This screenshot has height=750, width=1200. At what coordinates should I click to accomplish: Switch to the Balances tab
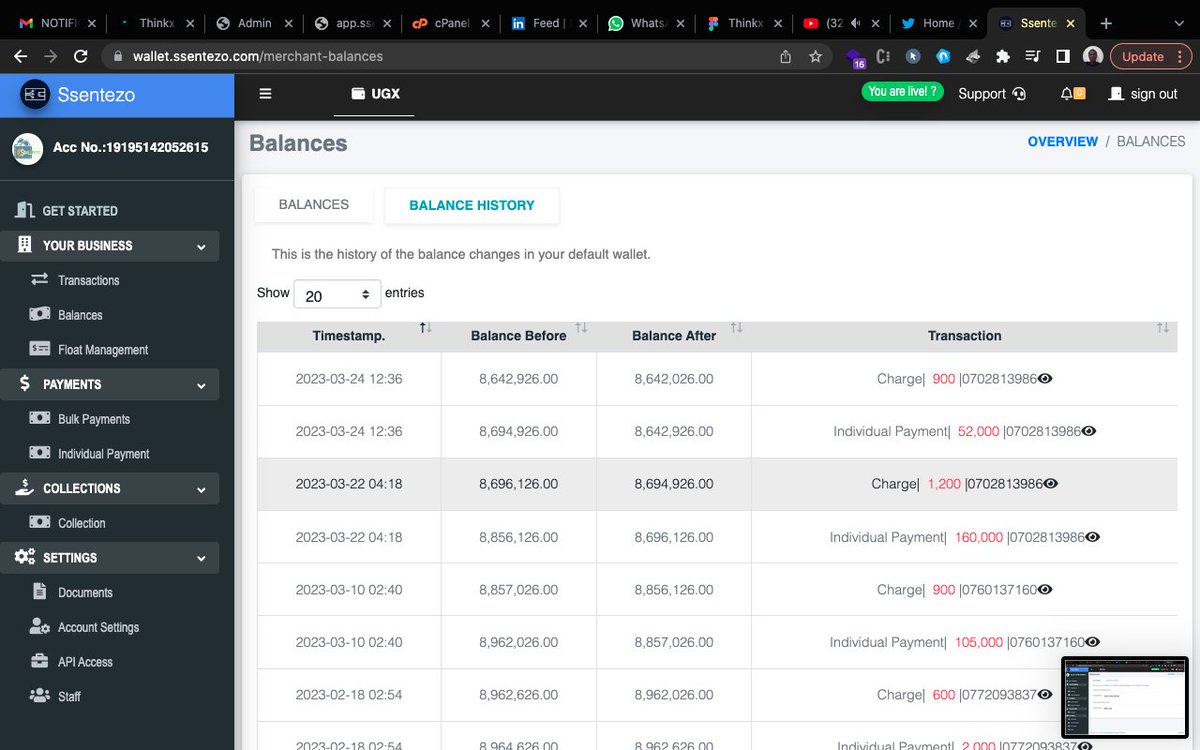(x=314, y=204)
